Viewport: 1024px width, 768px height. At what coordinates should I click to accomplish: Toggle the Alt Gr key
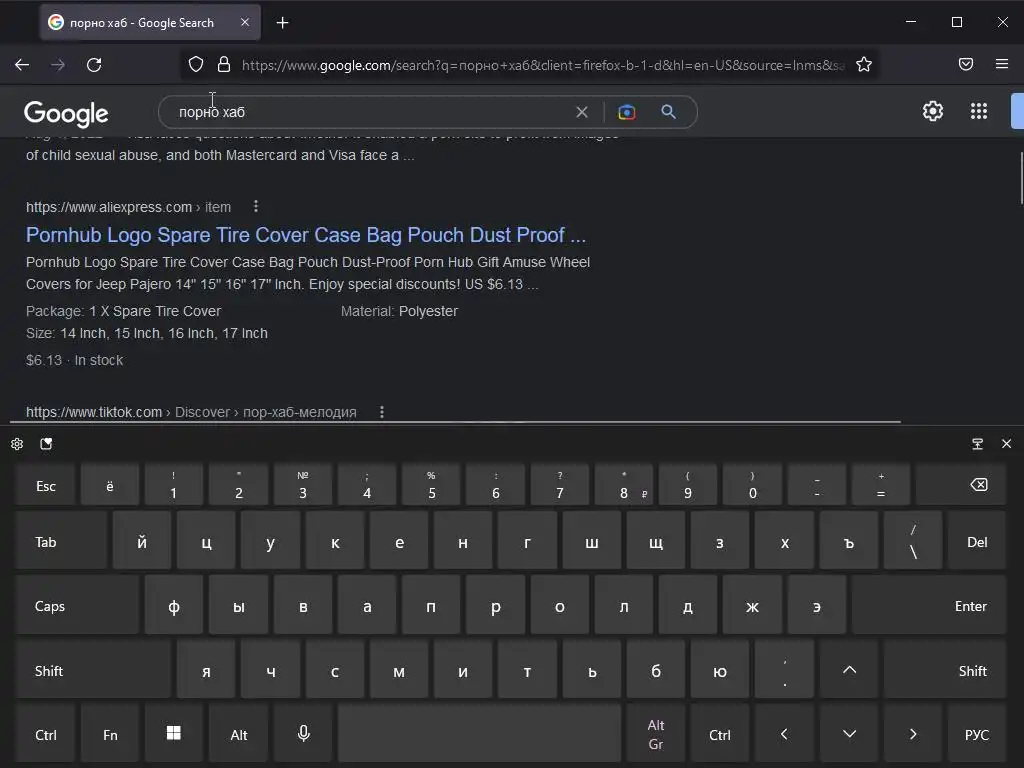click(656, 733)
